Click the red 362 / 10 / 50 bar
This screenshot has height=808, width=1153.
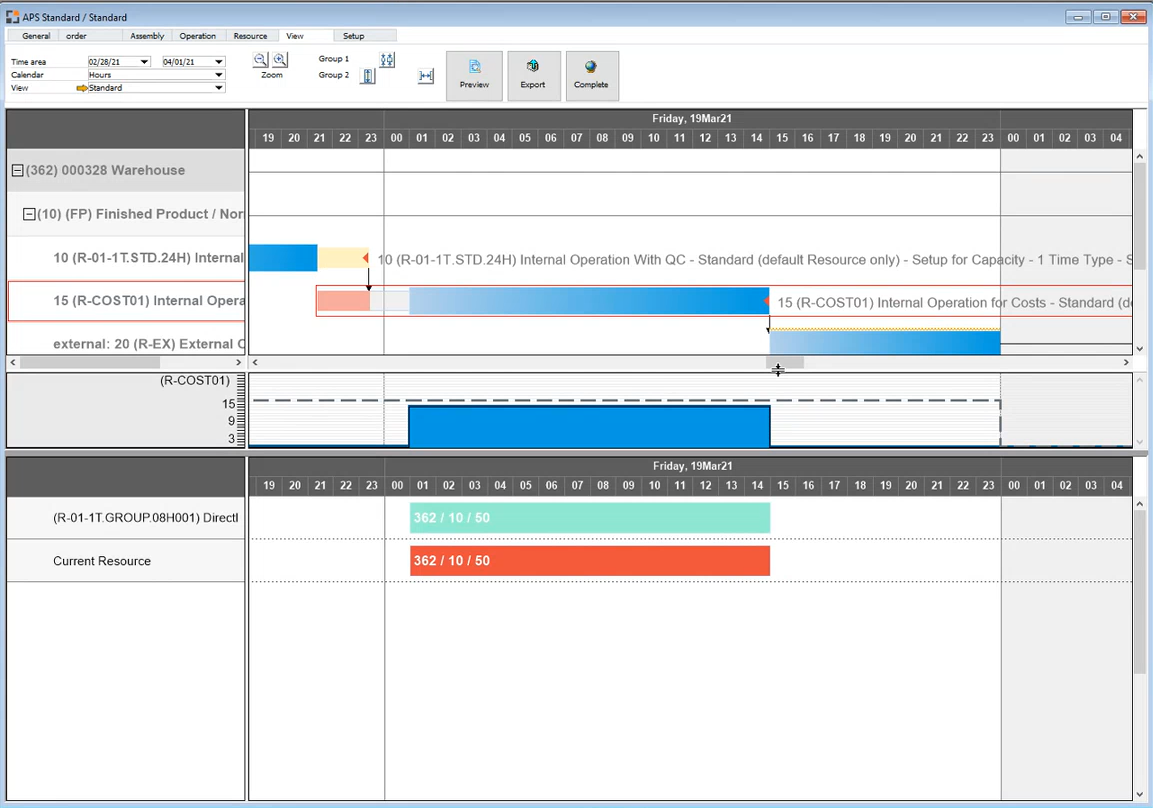[590, 560]
